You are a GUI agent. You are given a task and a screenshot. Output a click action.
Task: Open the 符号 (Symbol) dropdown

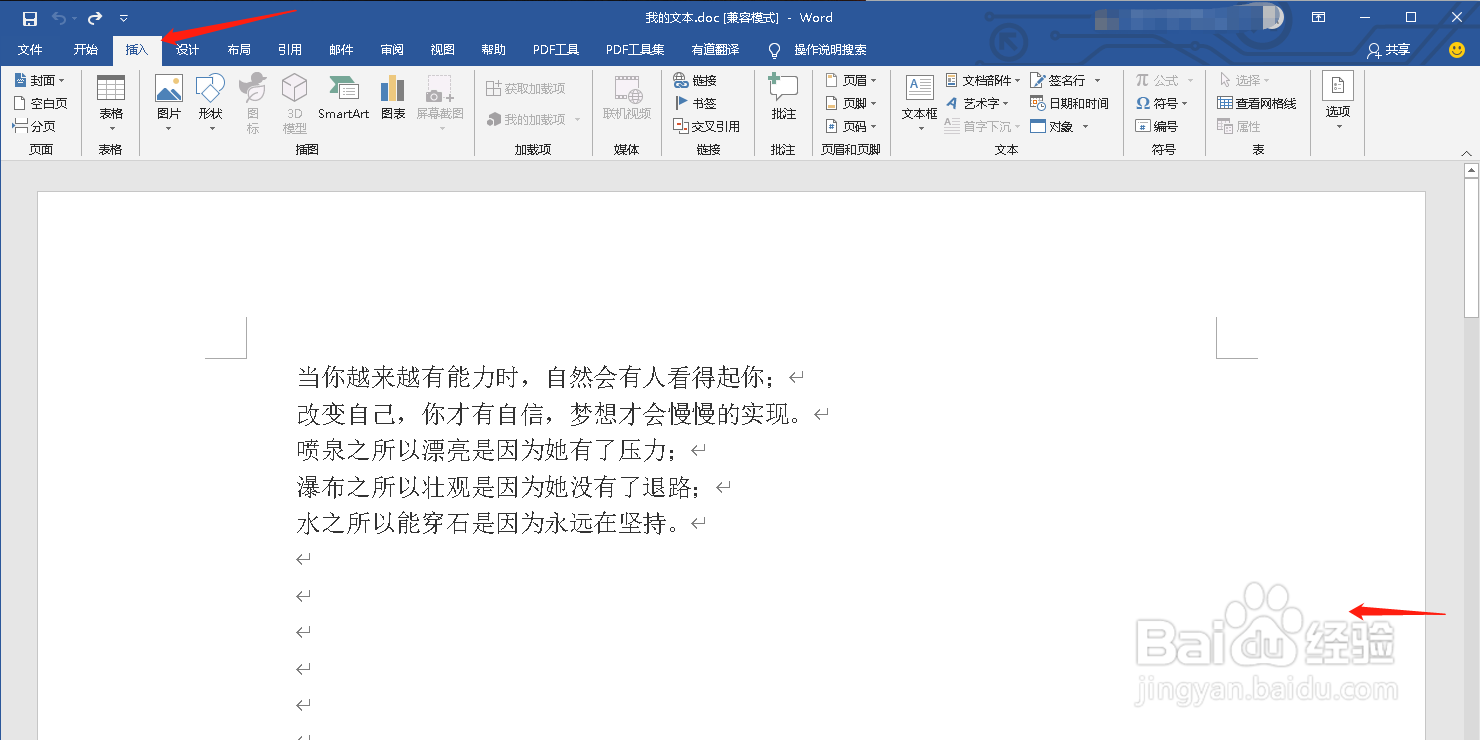coord(1162,103)
